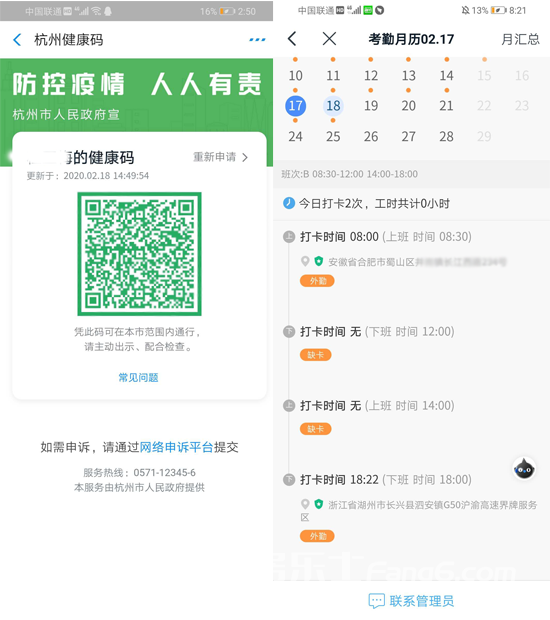Tap the blue clock icon beside 今日打卡2次
Viewport: 550px width, 620px height.
click(289, 203)
